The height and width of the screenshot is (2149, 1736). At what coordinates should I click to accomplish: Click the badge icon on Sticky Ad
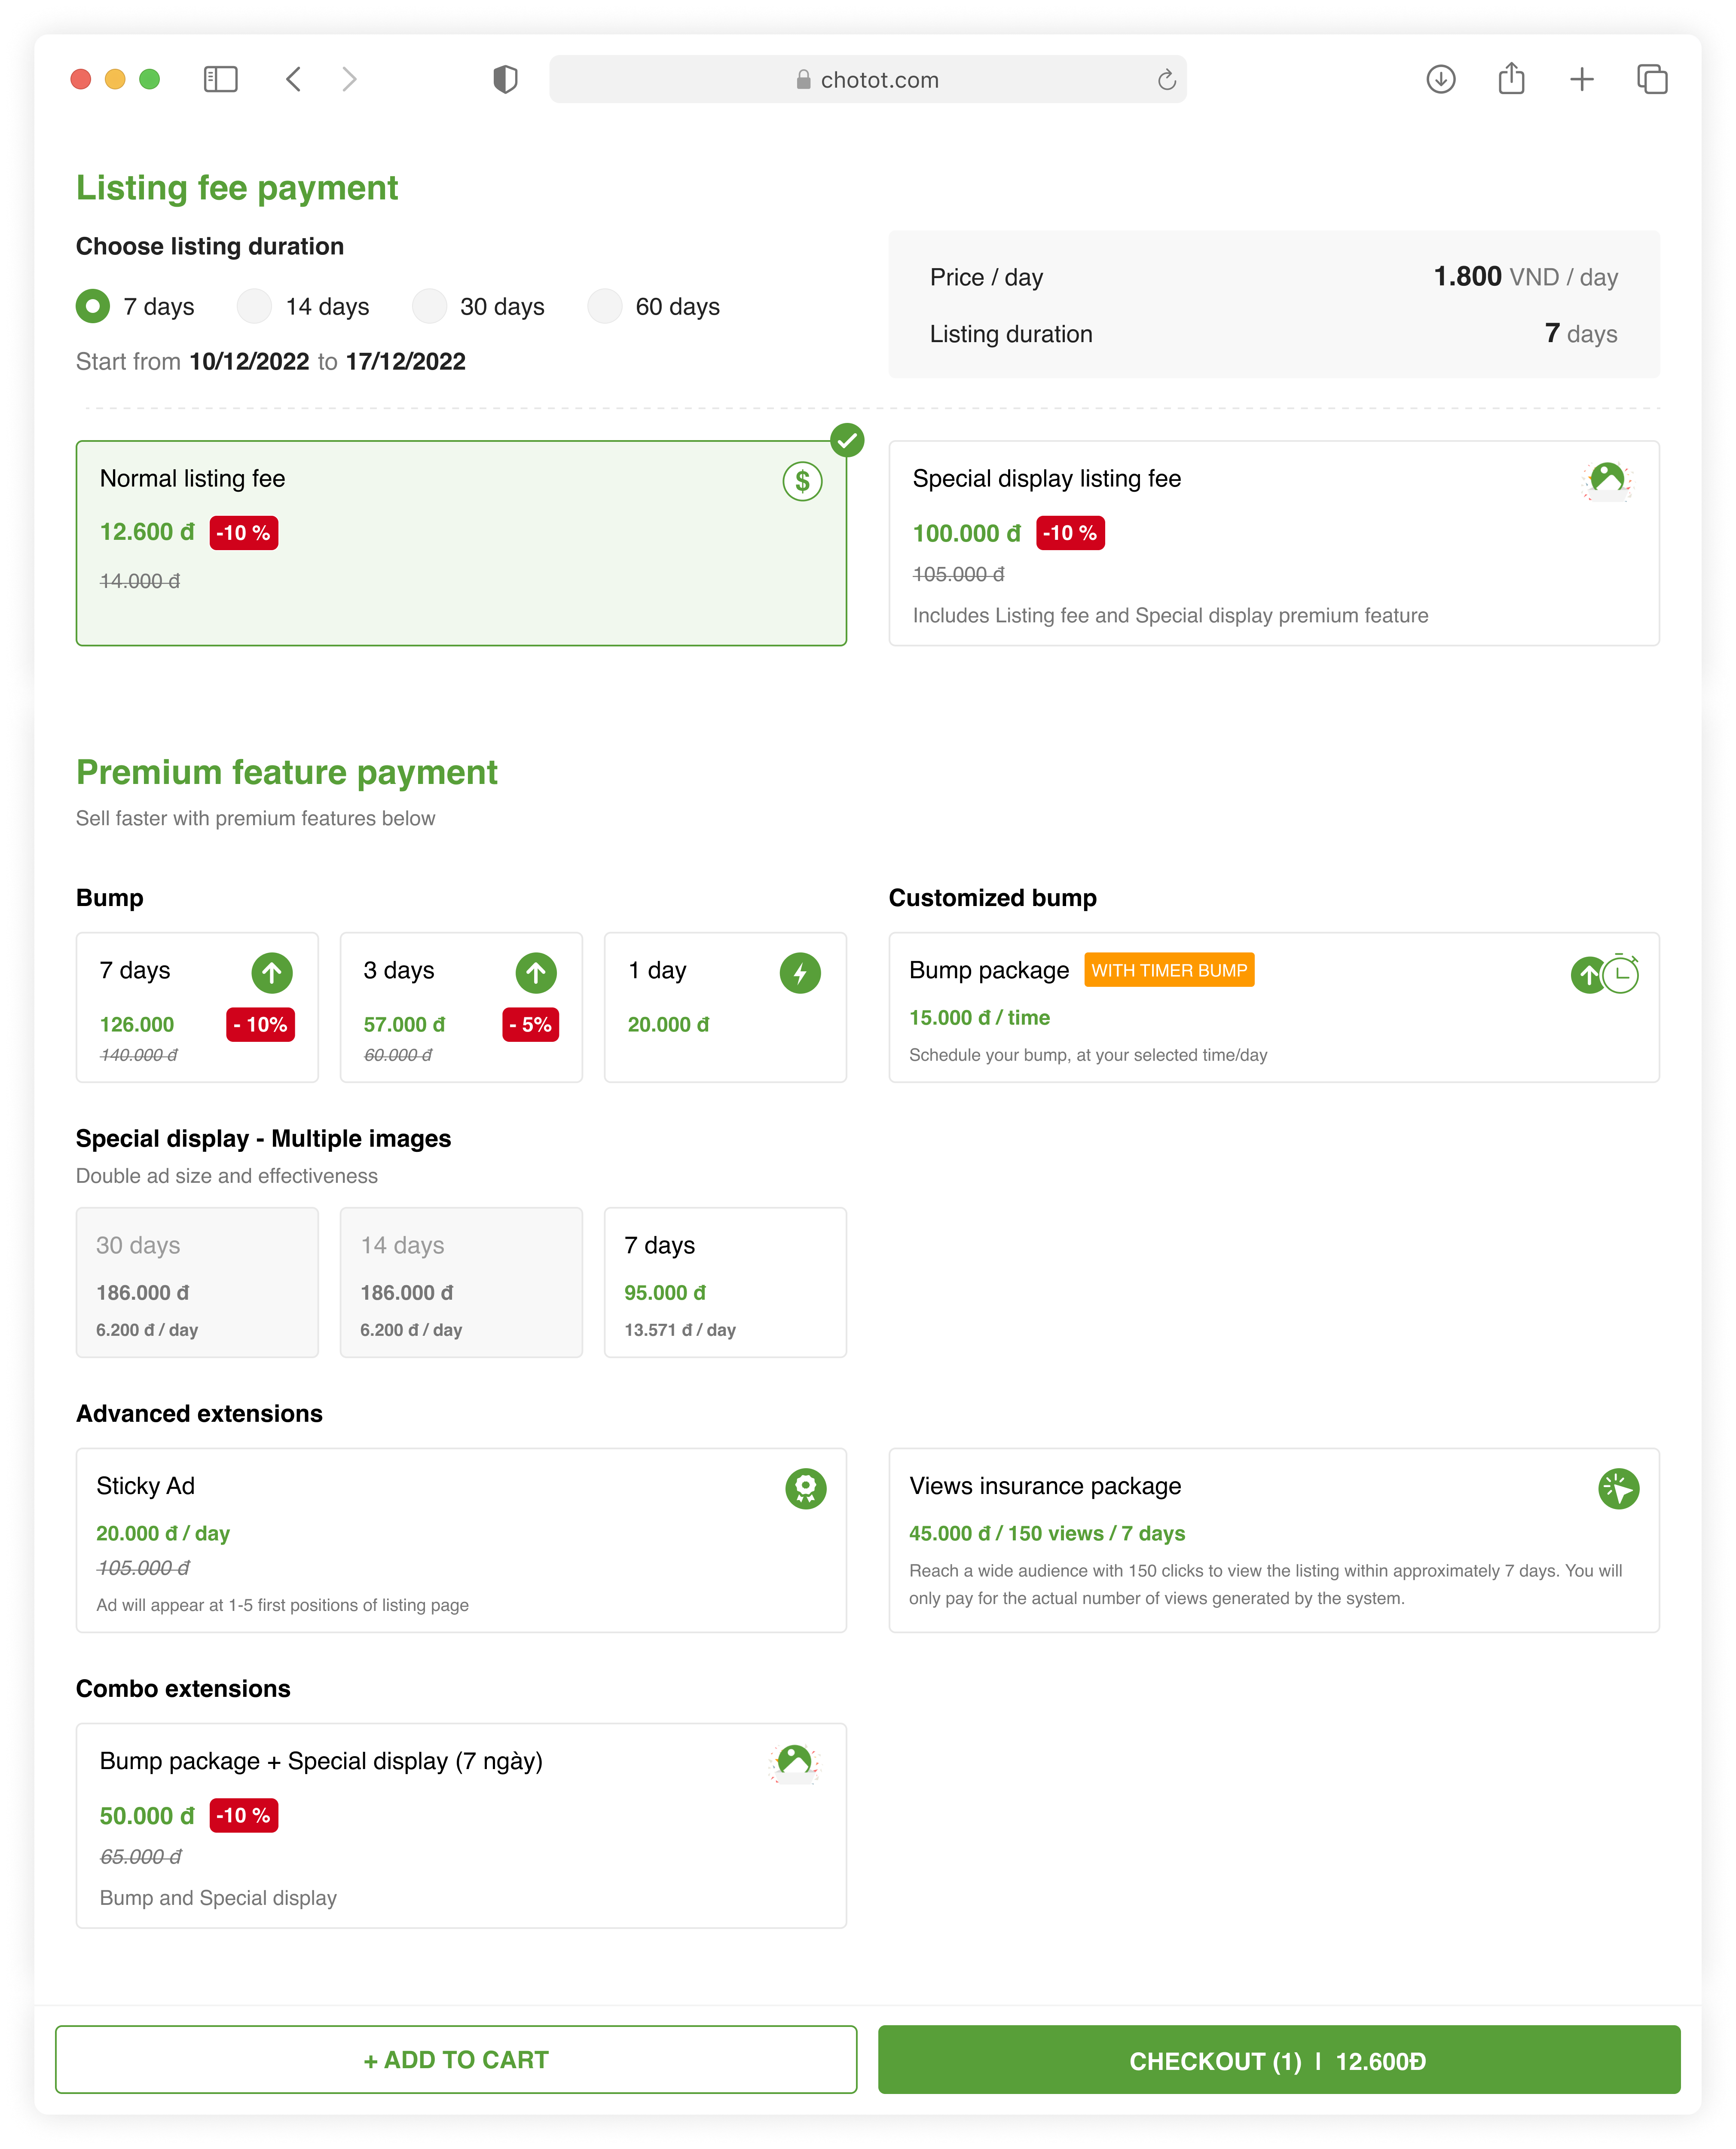point(806,1488)
